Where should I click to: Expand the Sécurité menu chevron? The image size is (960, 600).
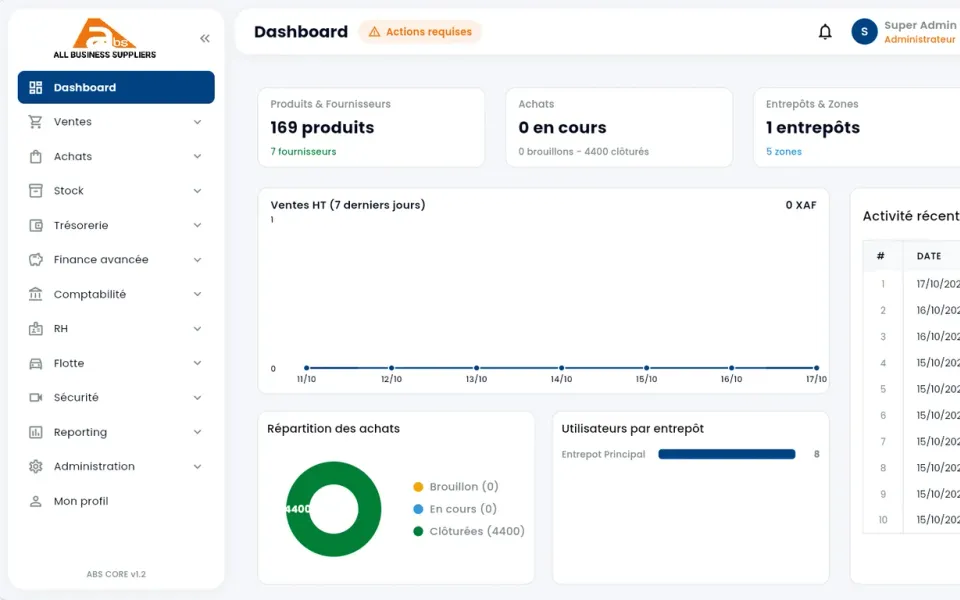coord(197,398)
